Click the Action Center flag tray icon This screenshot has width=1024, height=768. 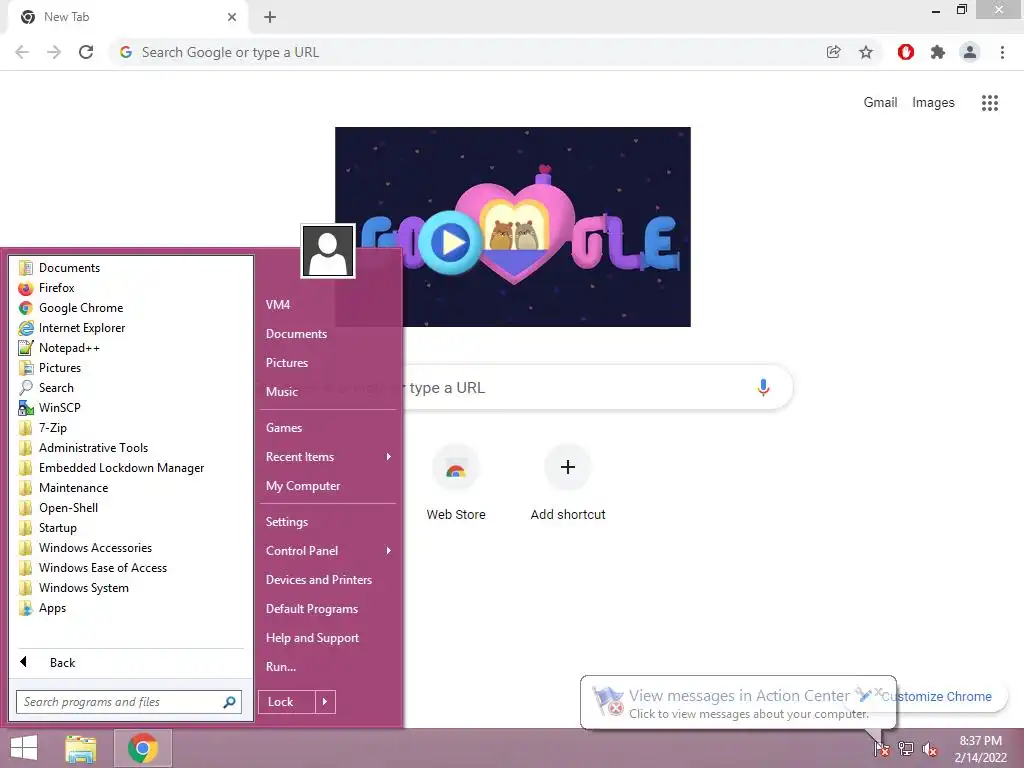click(x=882, y=748)
